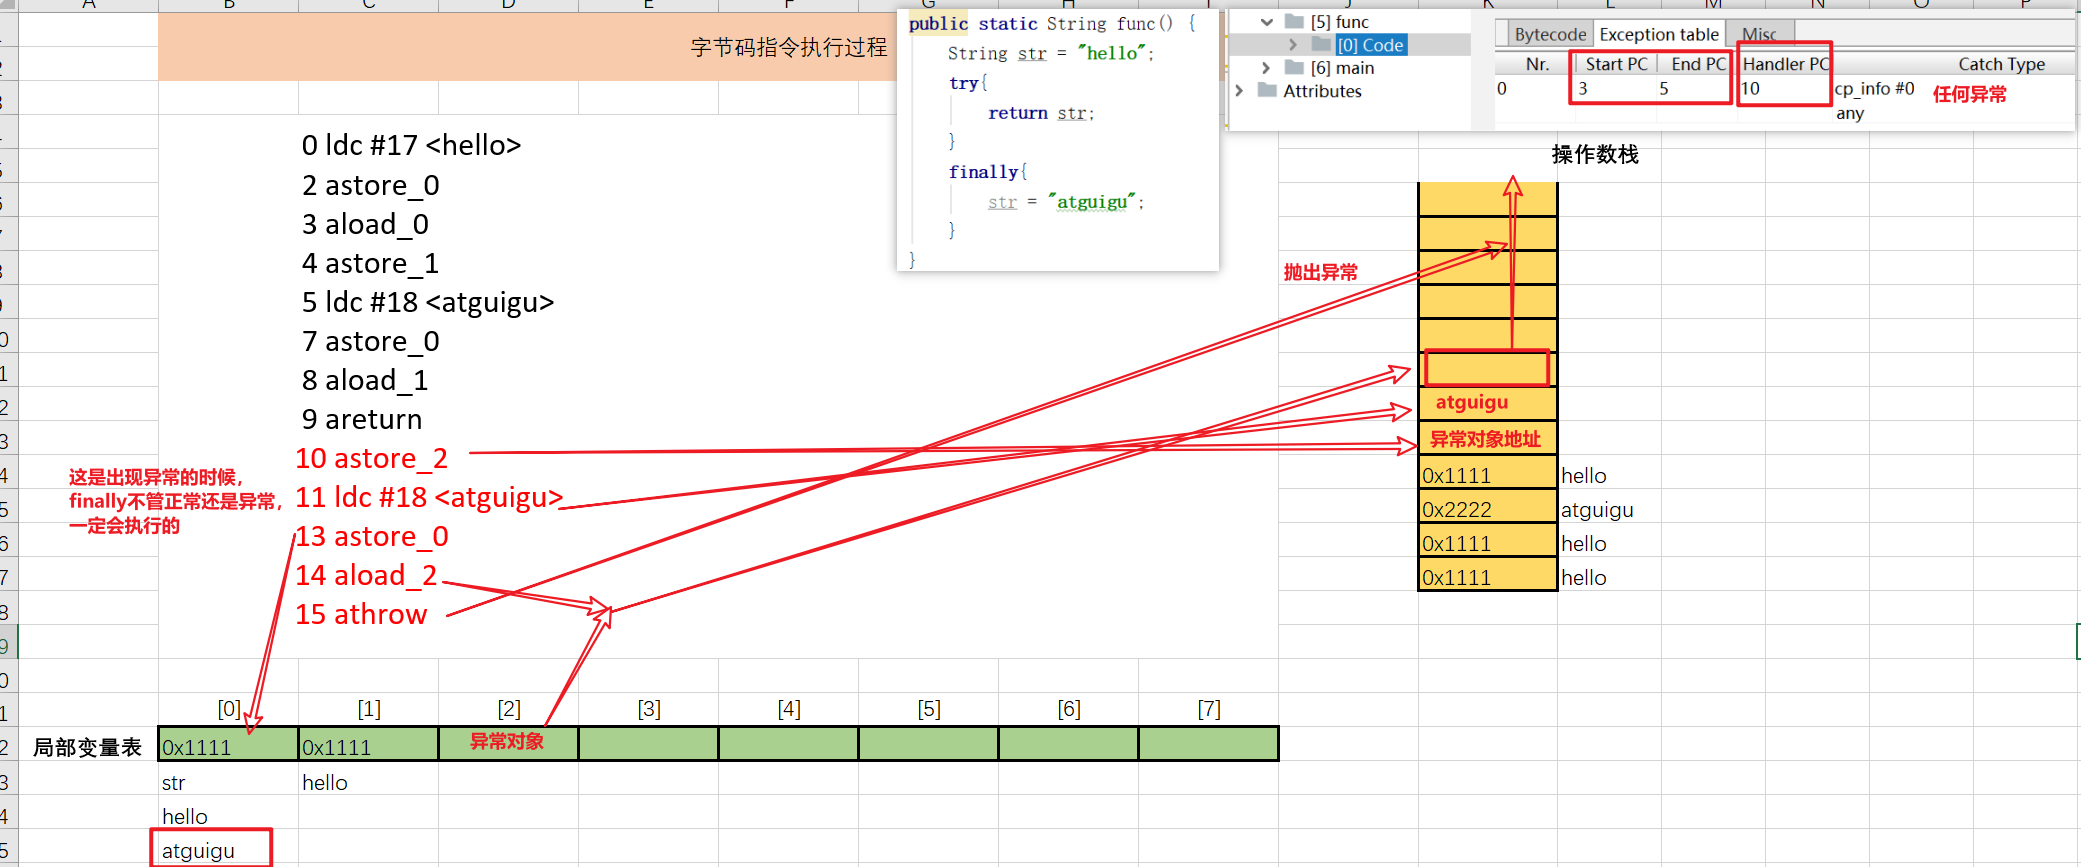This screenshot has height=867, width=2081.
Task: Select the [6] index cell
Action: click(1069, 709)
